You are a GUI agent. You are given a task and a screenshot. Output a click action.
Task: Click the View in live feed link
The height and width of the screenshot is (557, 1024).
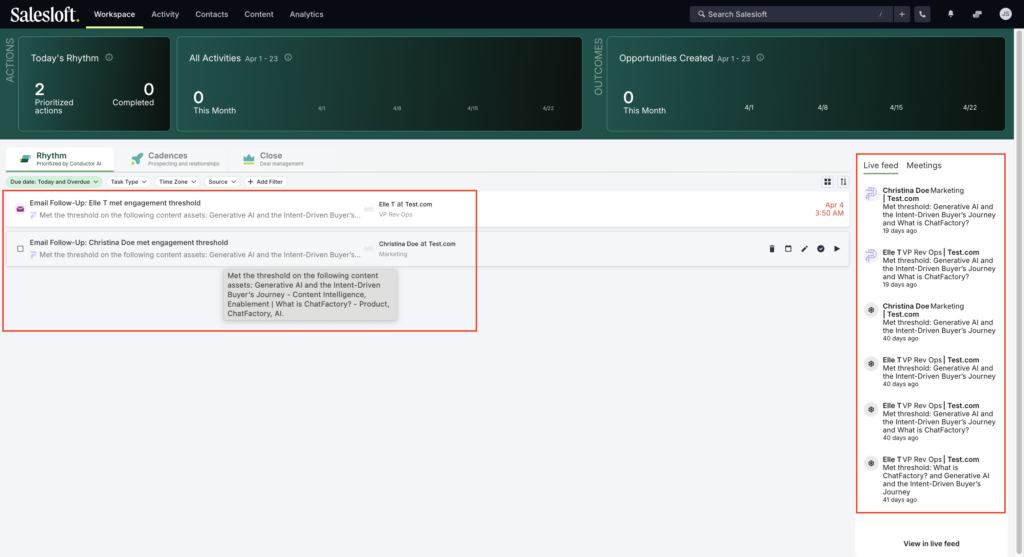[931, 544]
